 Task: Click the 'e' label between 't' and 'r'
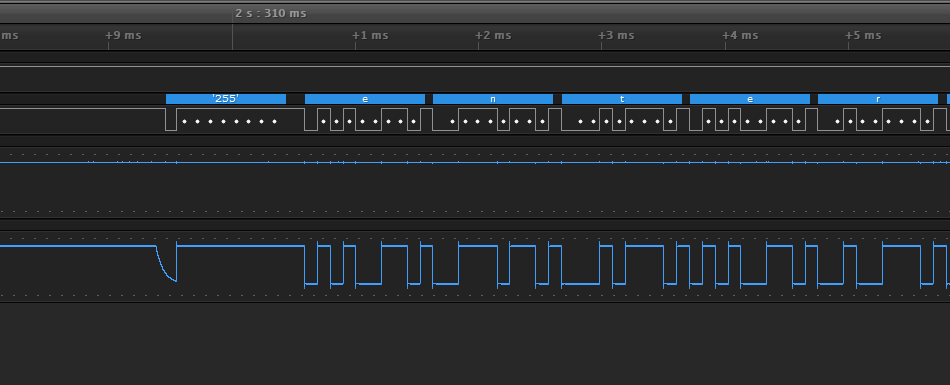(749, 99)
